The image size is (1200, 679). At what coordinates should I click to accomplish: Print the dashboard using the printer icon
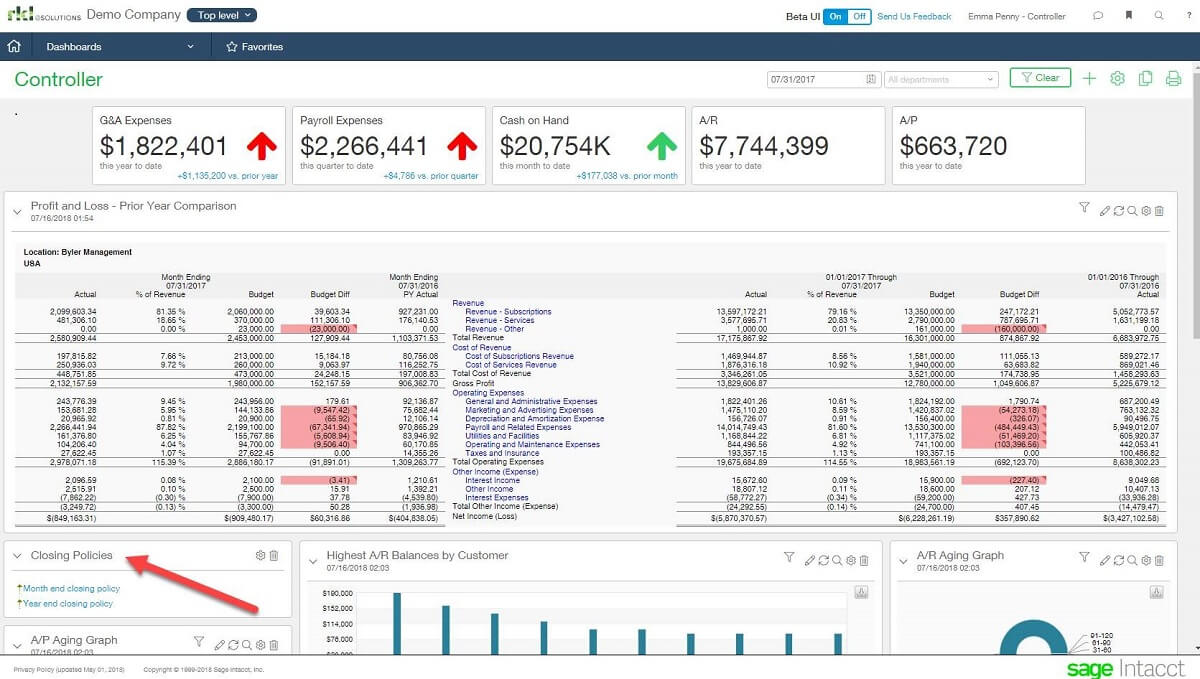pyautogui.click(x=1174, y=78)
